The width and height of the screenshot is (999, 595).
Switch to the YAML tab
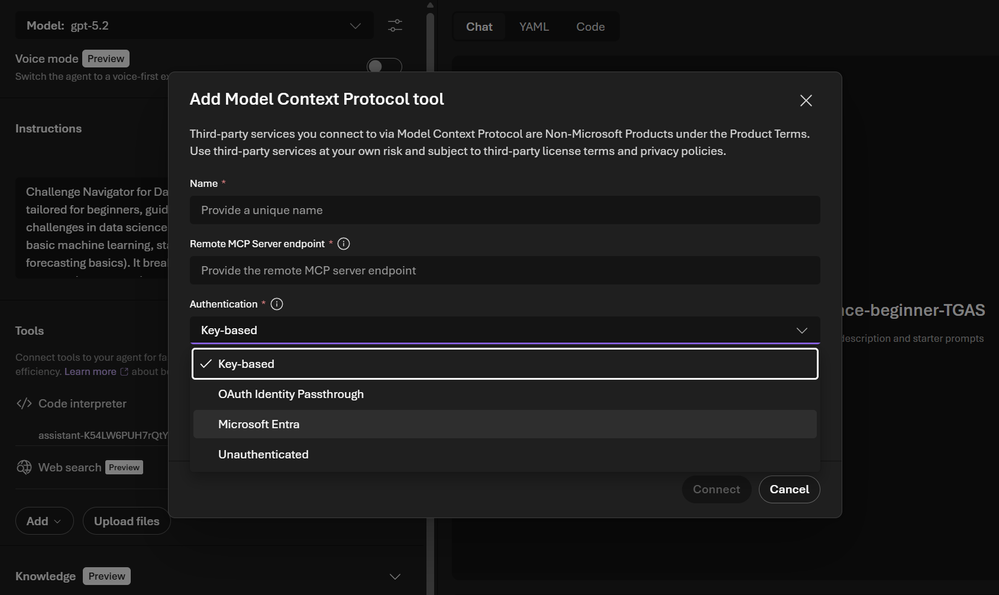[534, 26]
